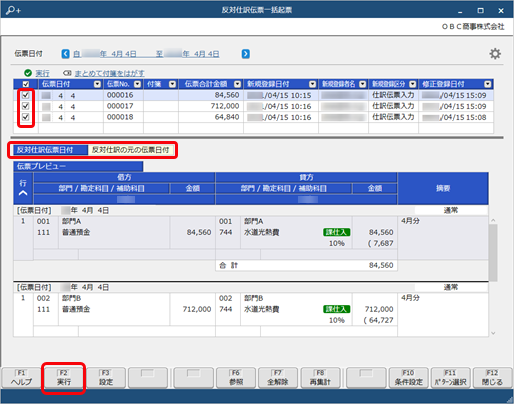Go to previous date range arrow
The image size is (514, 404).
[x=65, y=54]
